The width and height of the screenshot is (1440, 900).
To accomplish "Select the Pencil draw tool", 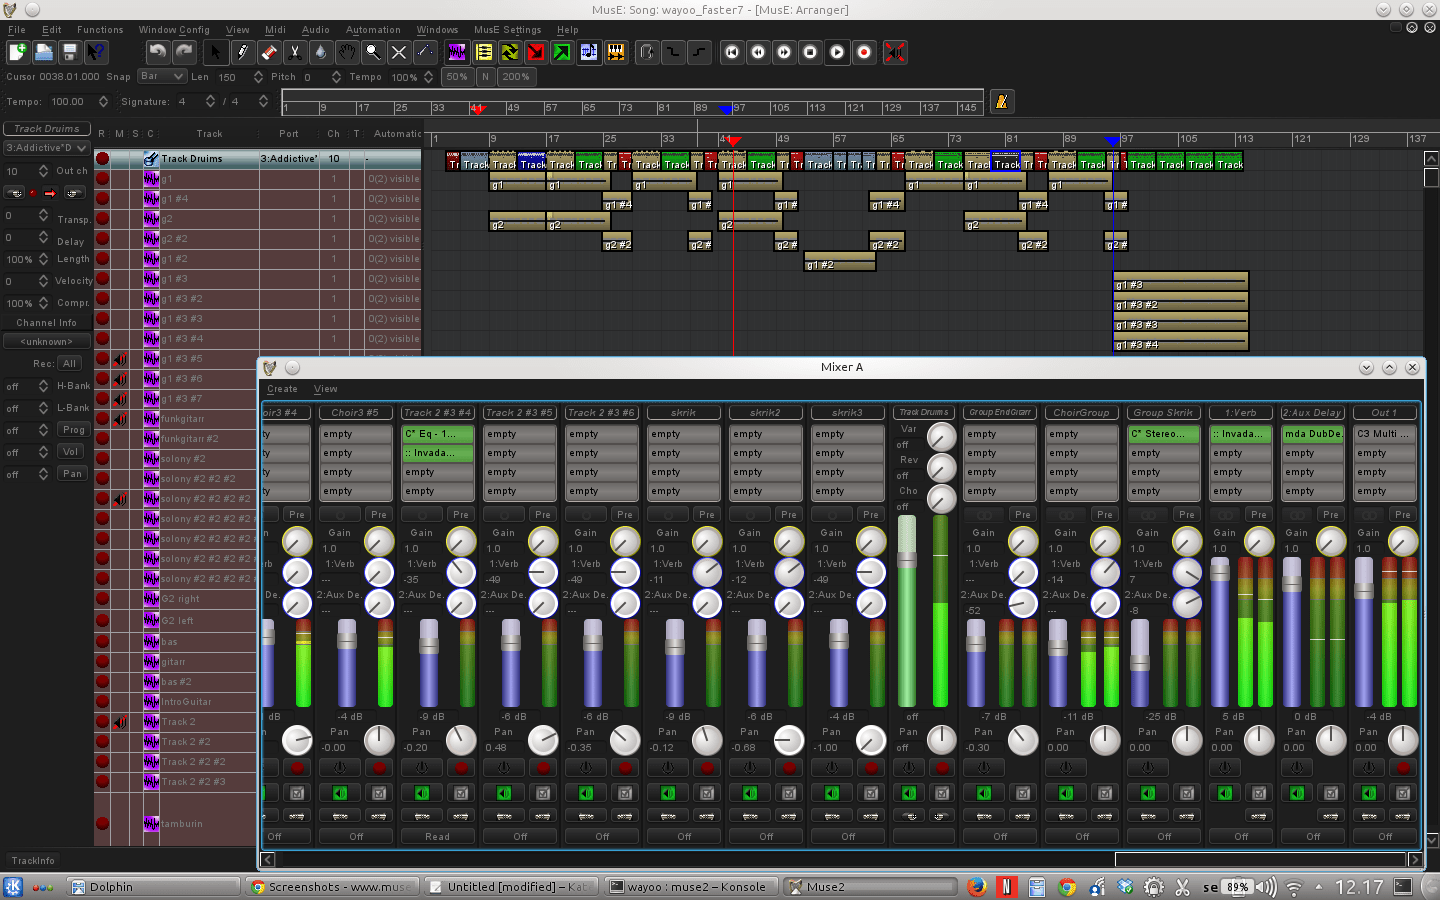I will (243, 52).
